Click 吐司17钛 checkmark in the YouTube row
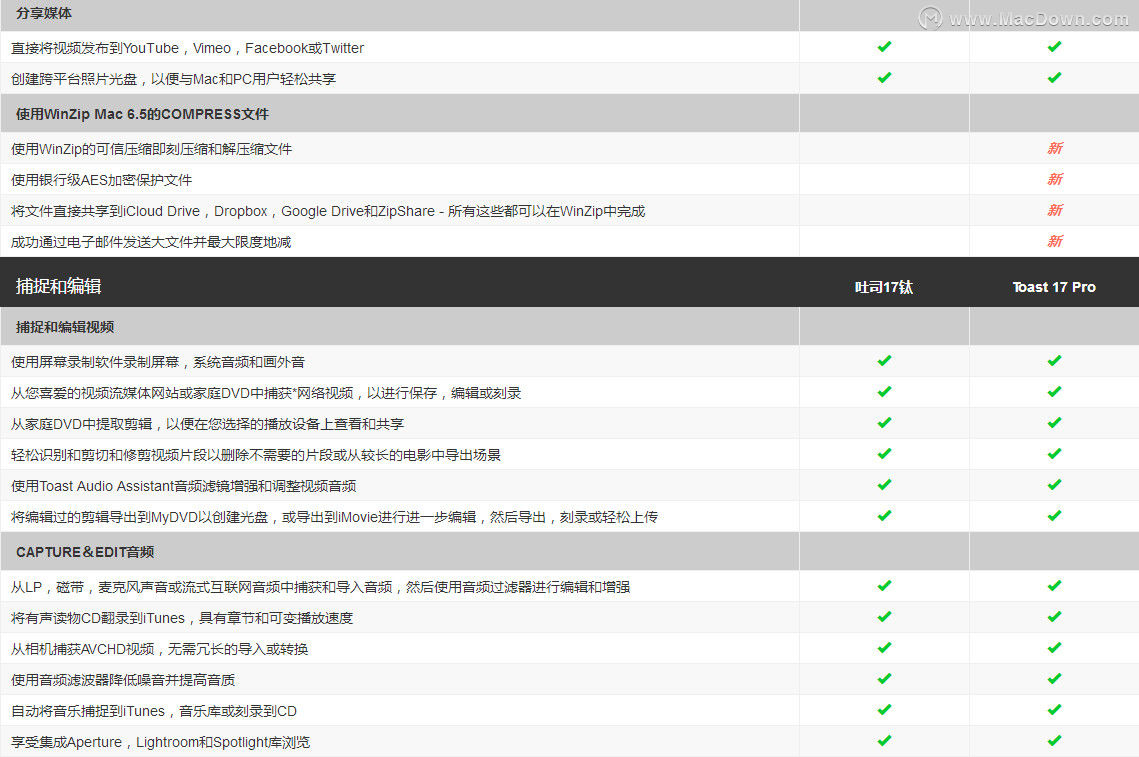This screenshot has width=1139, height=757. [x=884, y=47]
